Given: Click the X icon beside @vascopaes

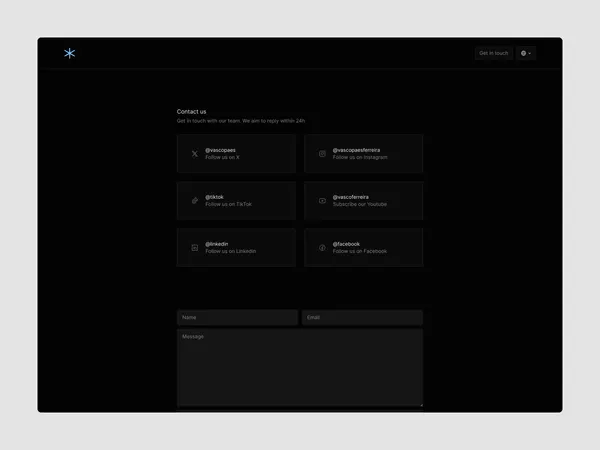Looking at the screenshot, I should click(x=195, y=154).
